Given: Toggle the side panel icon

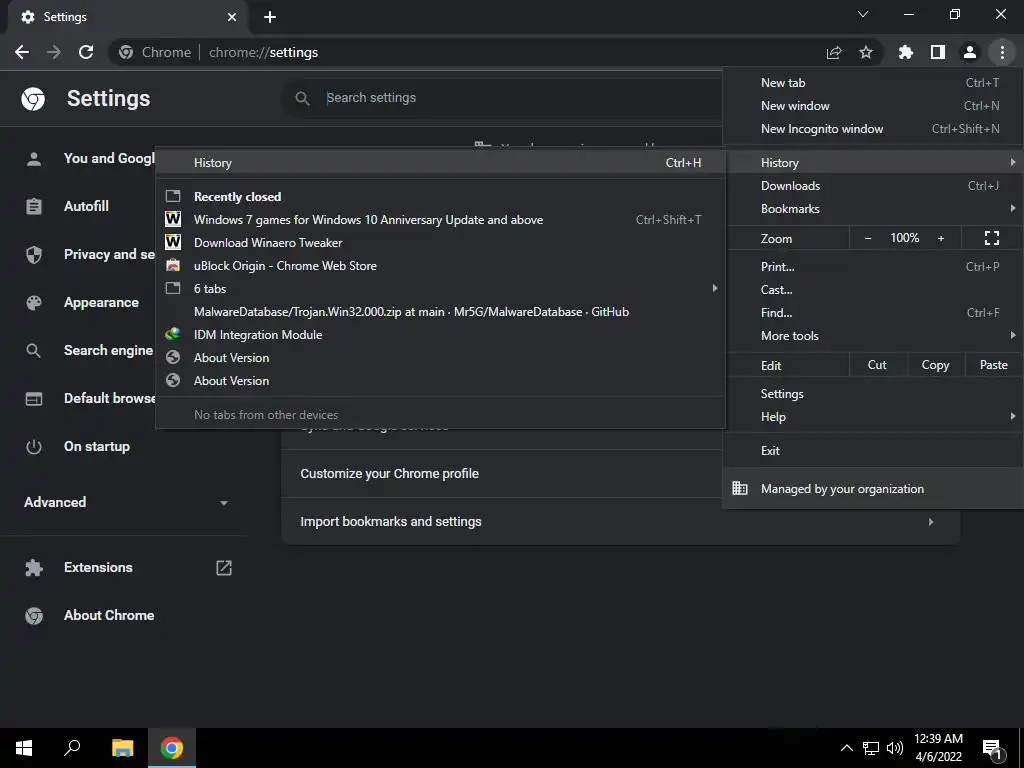Looking at the screenshot, I should point(938,52).
